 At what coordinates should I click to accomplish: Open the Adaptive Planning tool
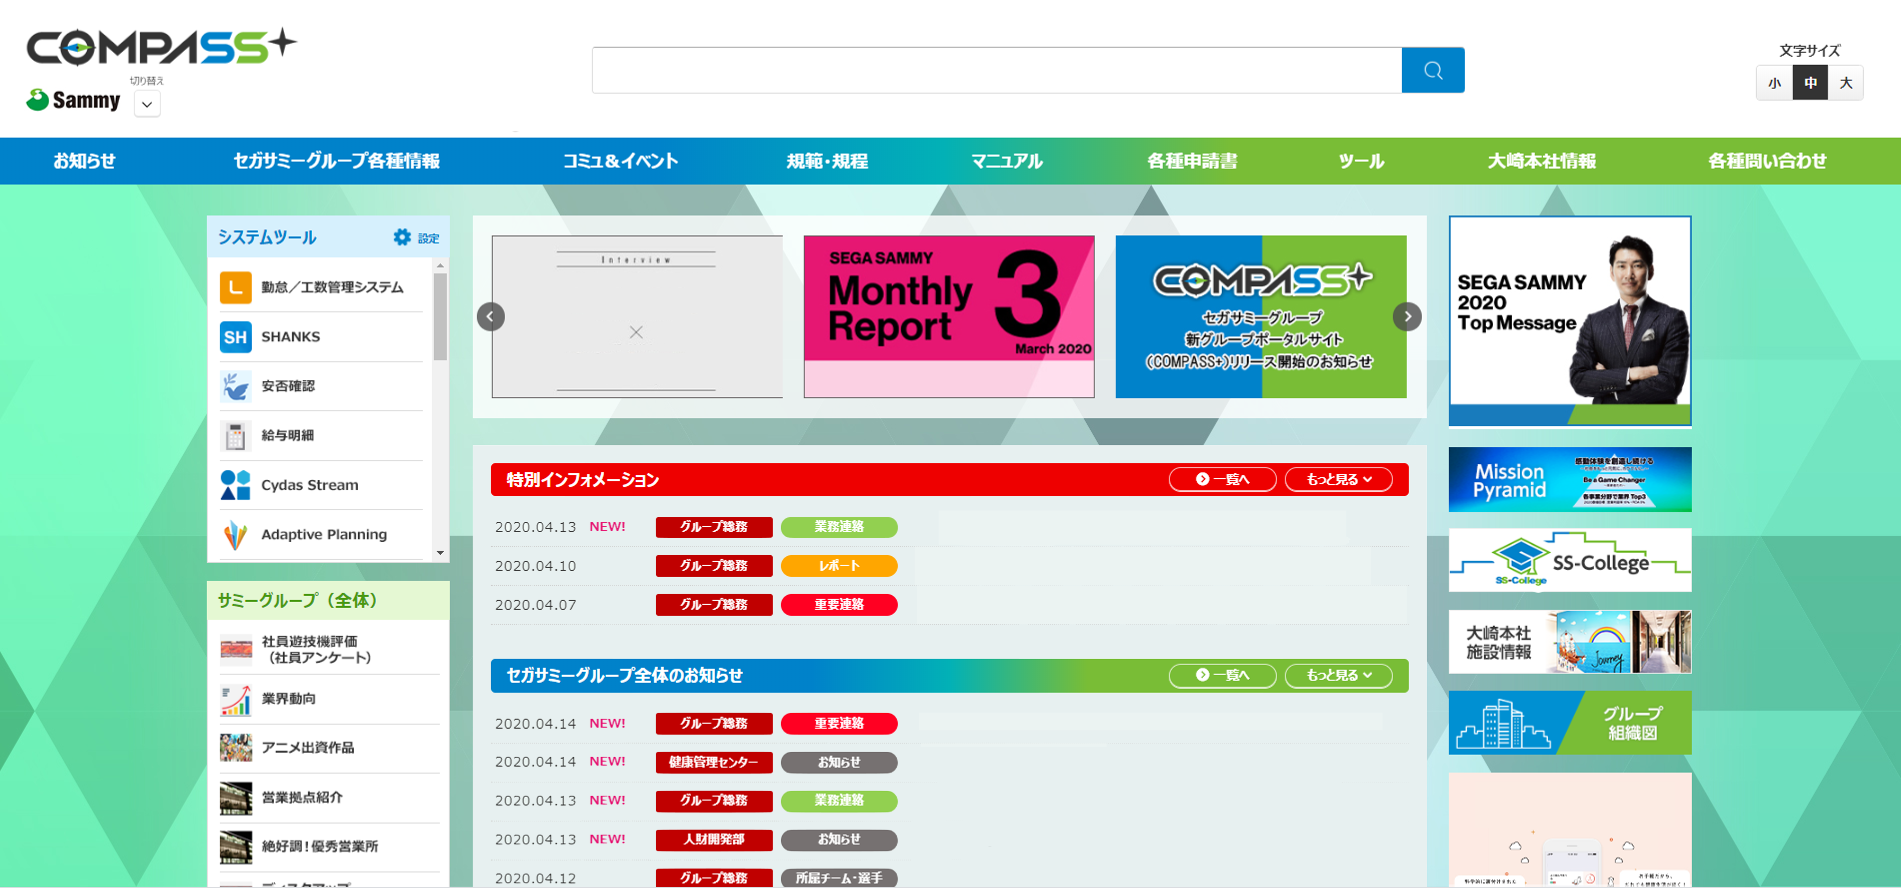pyautogui.click(x=235, y=535)
